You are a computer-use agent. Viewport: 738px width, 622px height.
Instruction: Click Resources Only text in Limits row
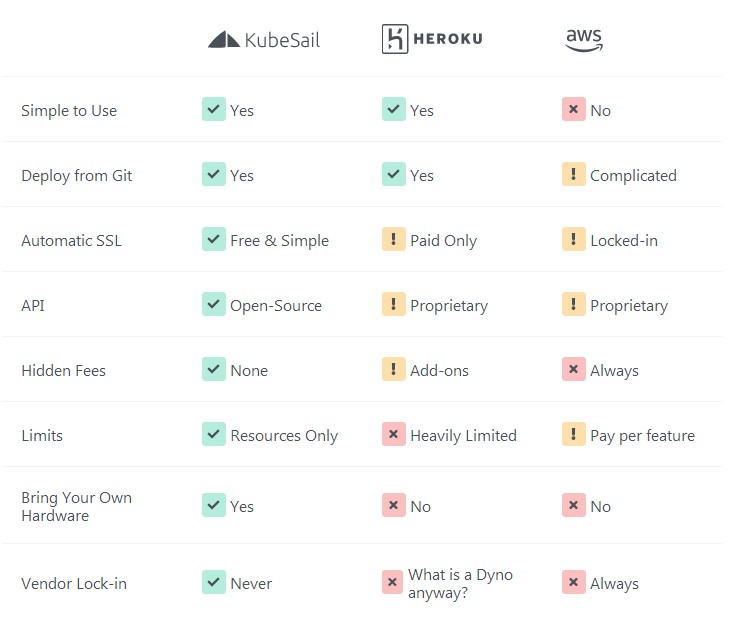(x=284, y=436)
